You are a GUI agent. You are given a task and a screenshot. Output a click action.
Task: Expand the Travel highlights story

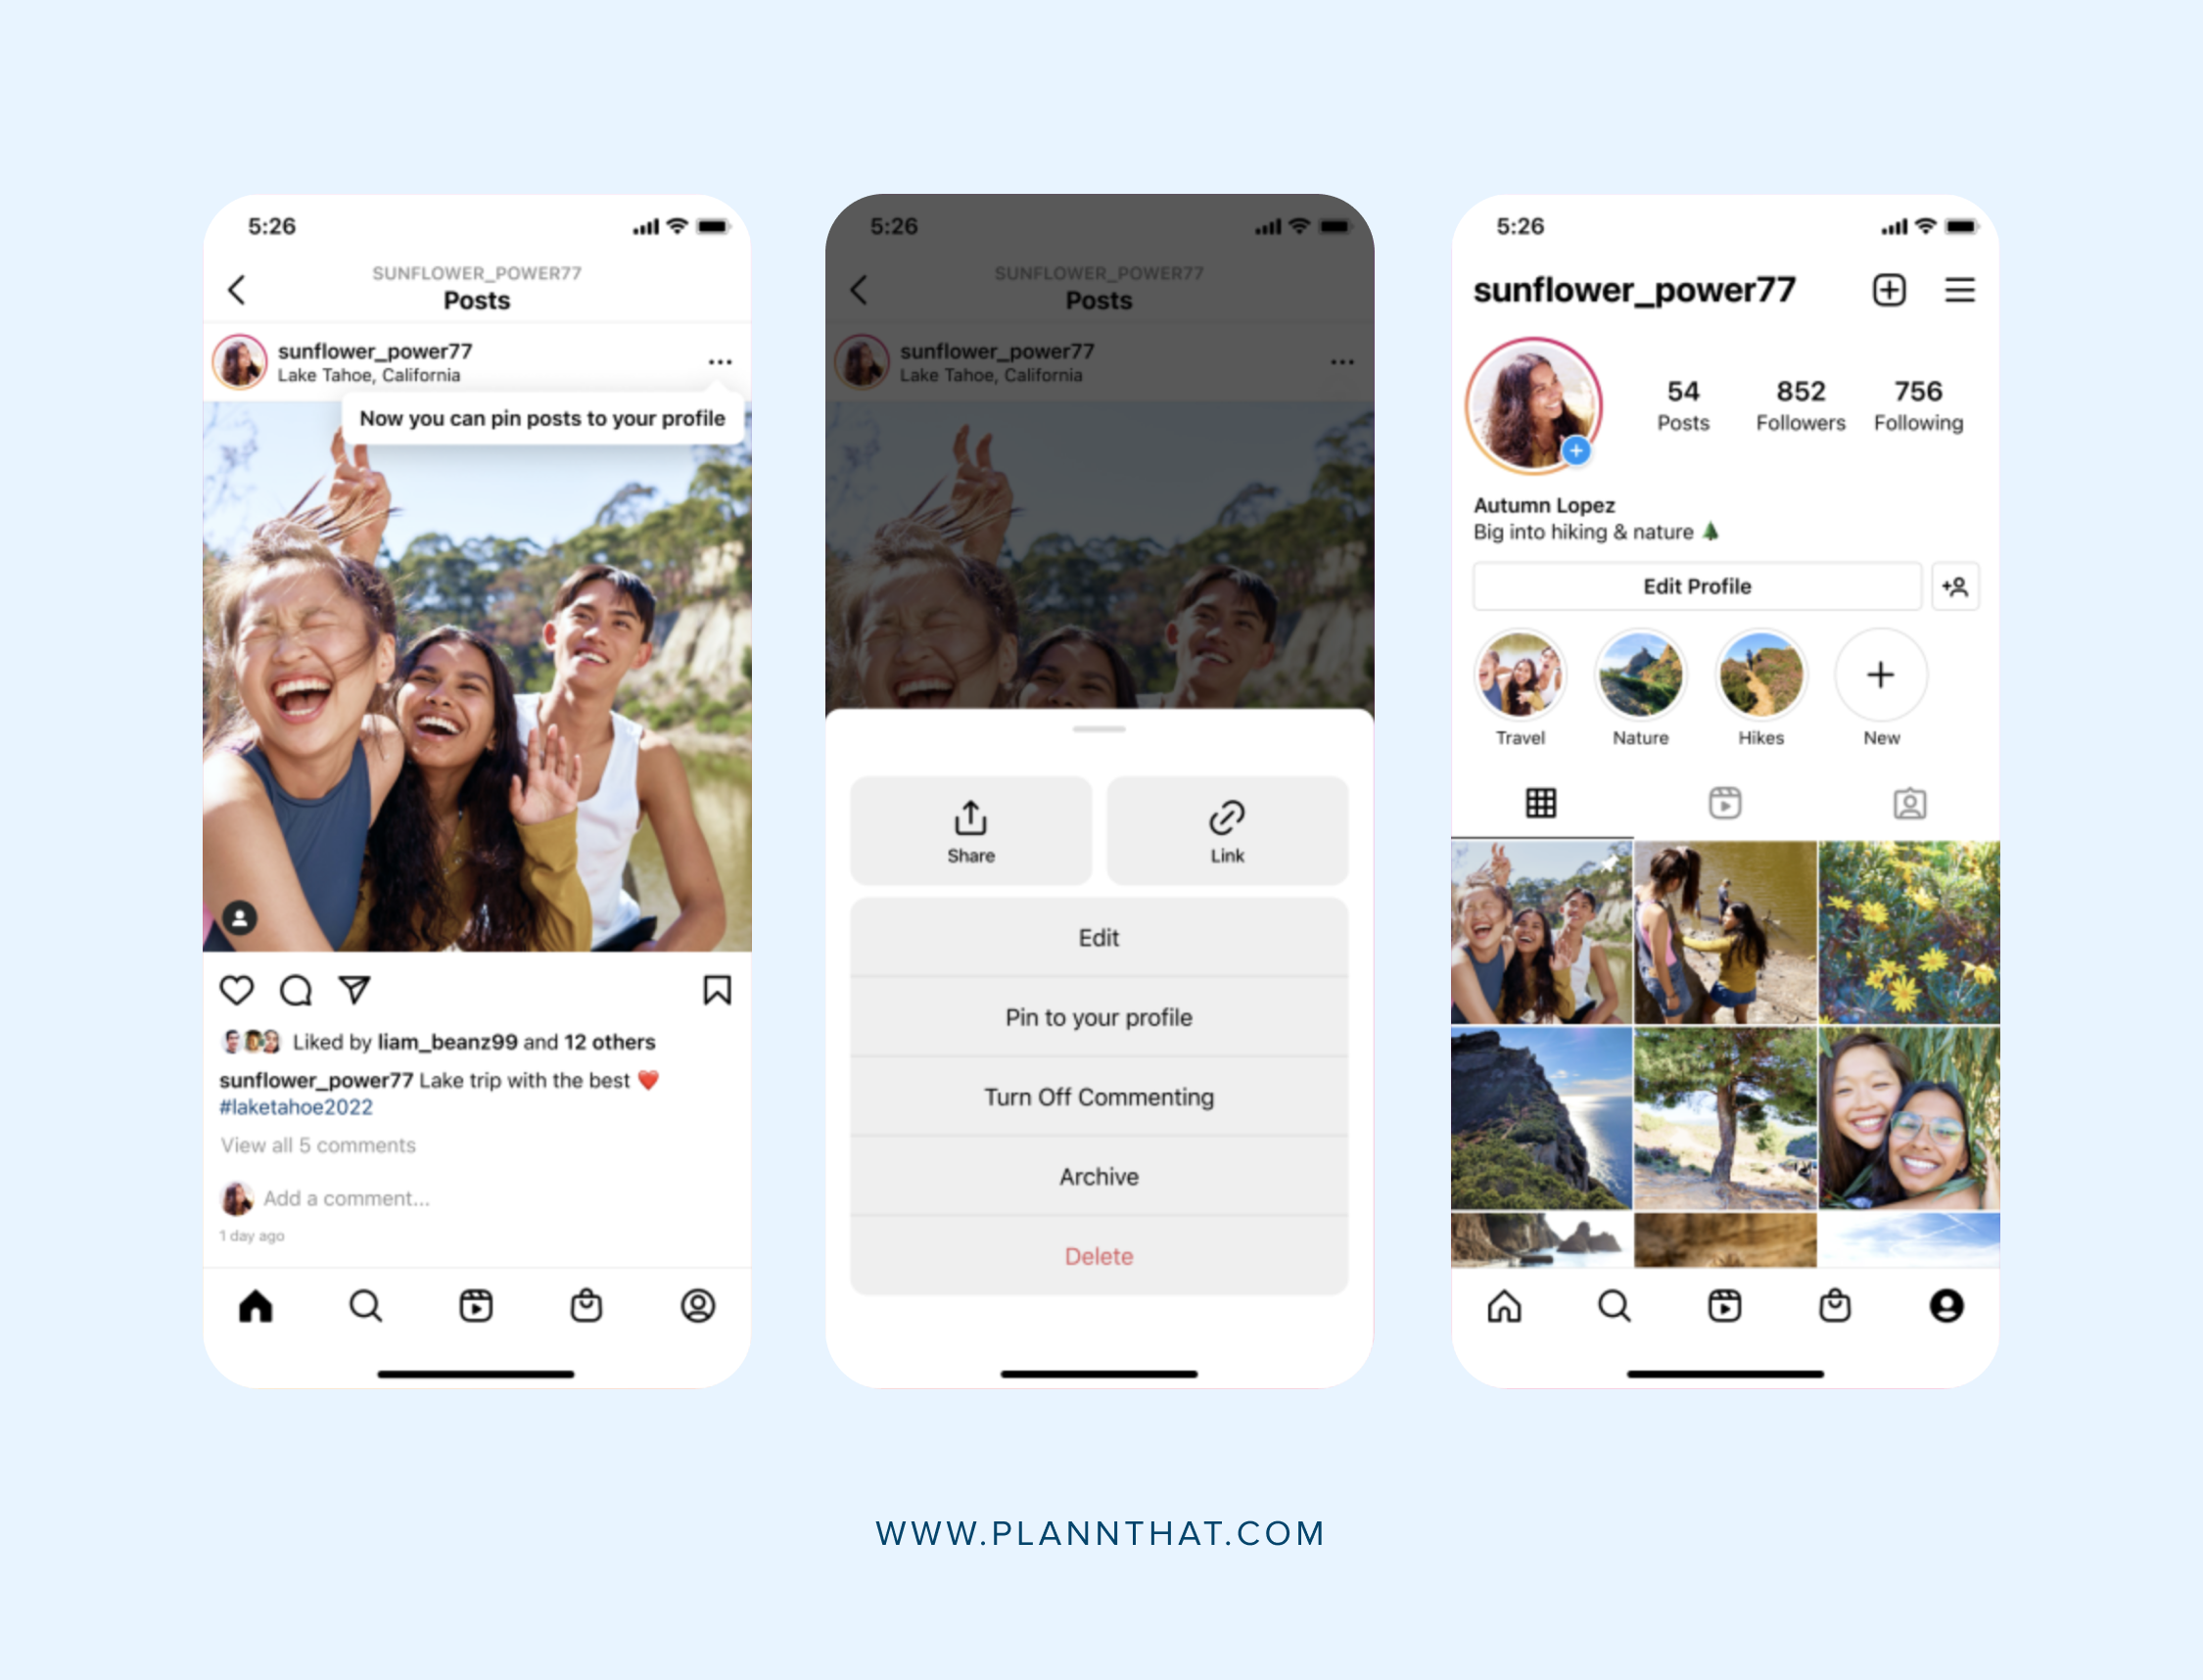(1522, 677)
